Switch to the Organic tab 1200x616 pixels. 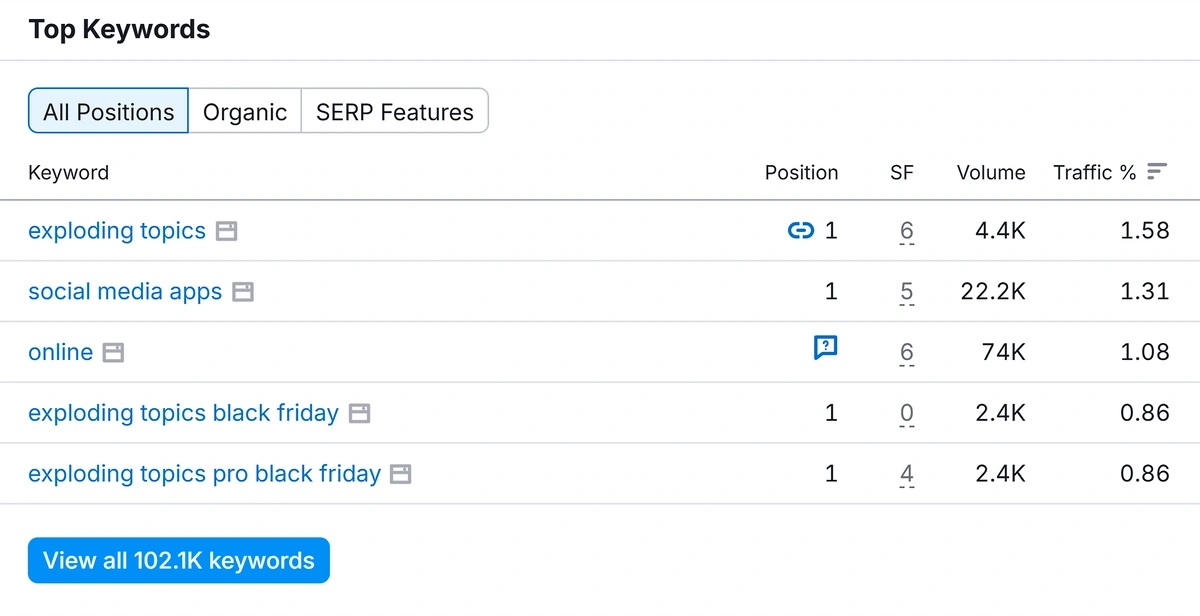[245, 111]
